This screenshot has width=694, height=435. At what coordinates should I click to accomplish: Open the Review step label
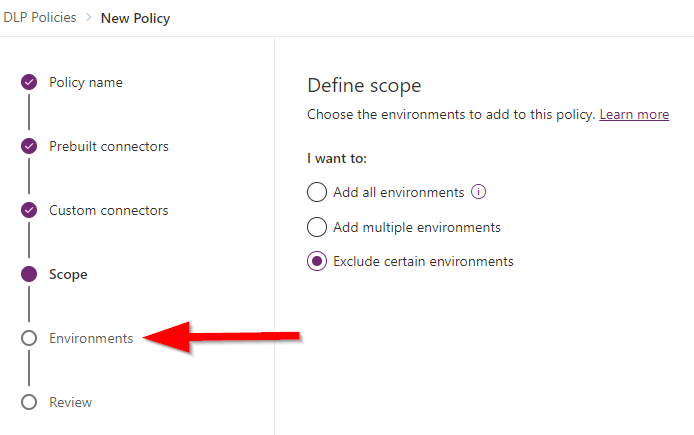point(71,402)
